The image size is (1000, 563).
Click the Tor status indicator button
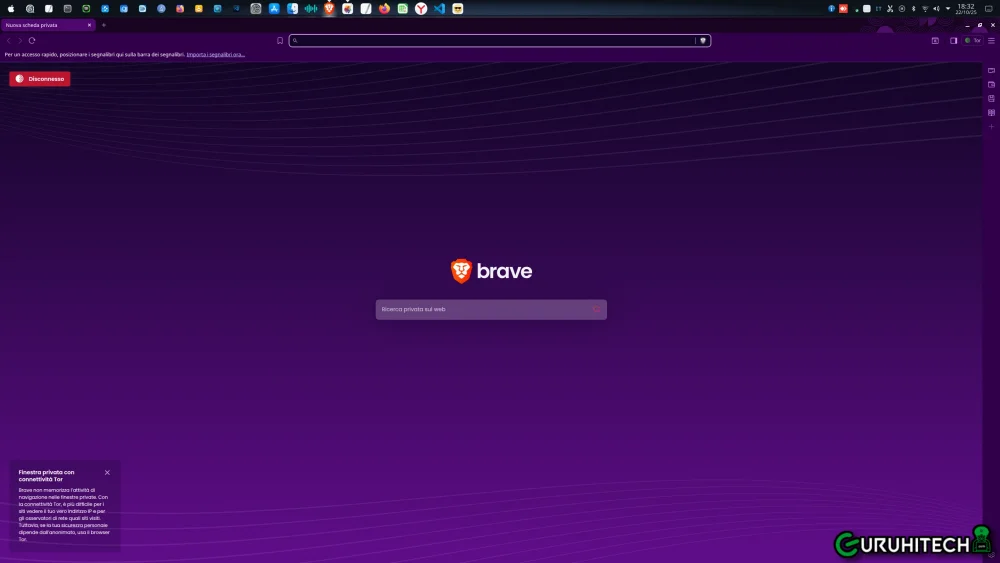tap(972, 41)
